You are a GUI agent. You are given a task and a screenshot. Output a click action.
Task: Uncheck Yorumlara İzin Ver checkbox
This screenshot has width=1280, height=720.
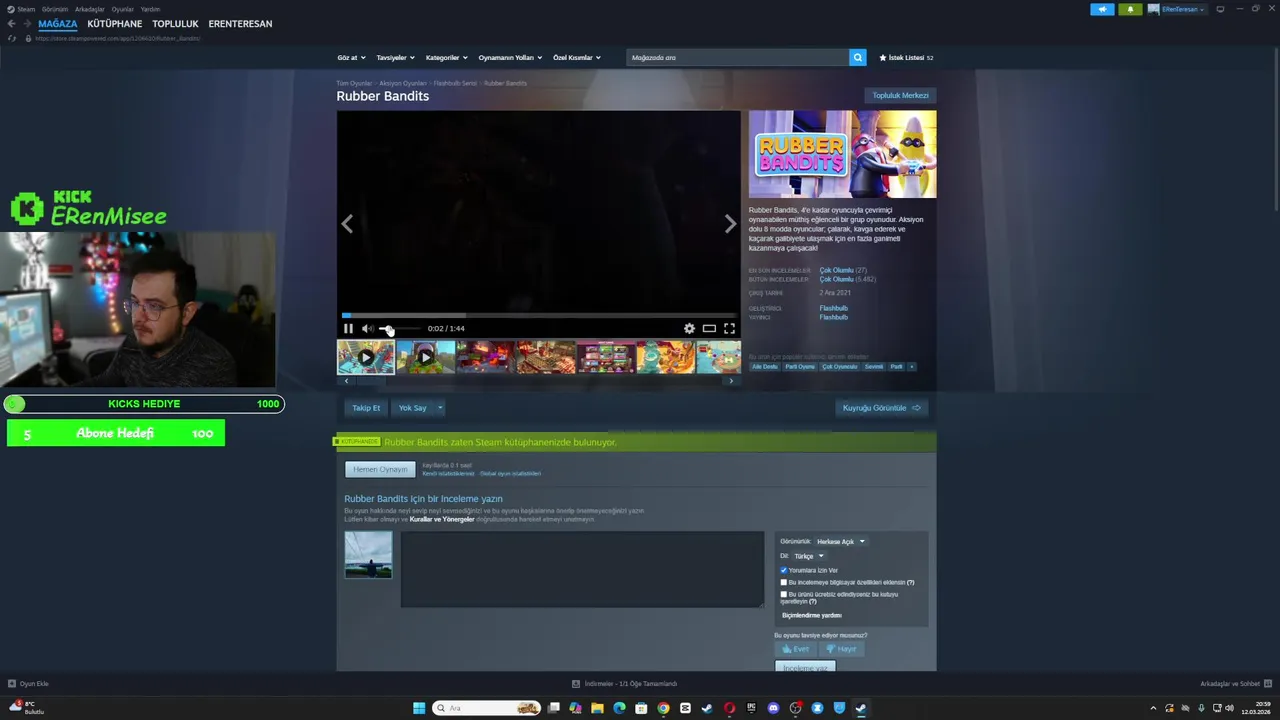[x=784, y=570]
